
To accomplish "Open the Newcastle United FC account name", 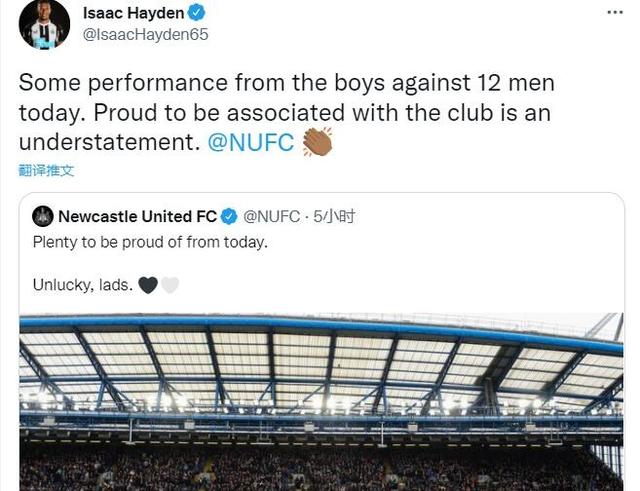I will (137, 216).
